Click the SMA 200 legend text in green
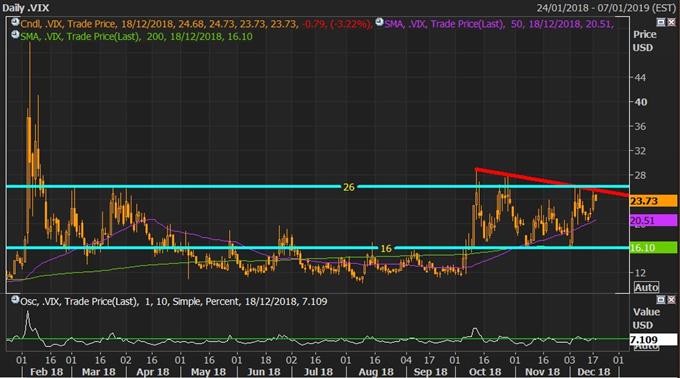Image resolution: width=680 pixels, height=378 pixels. click(136, 36)
